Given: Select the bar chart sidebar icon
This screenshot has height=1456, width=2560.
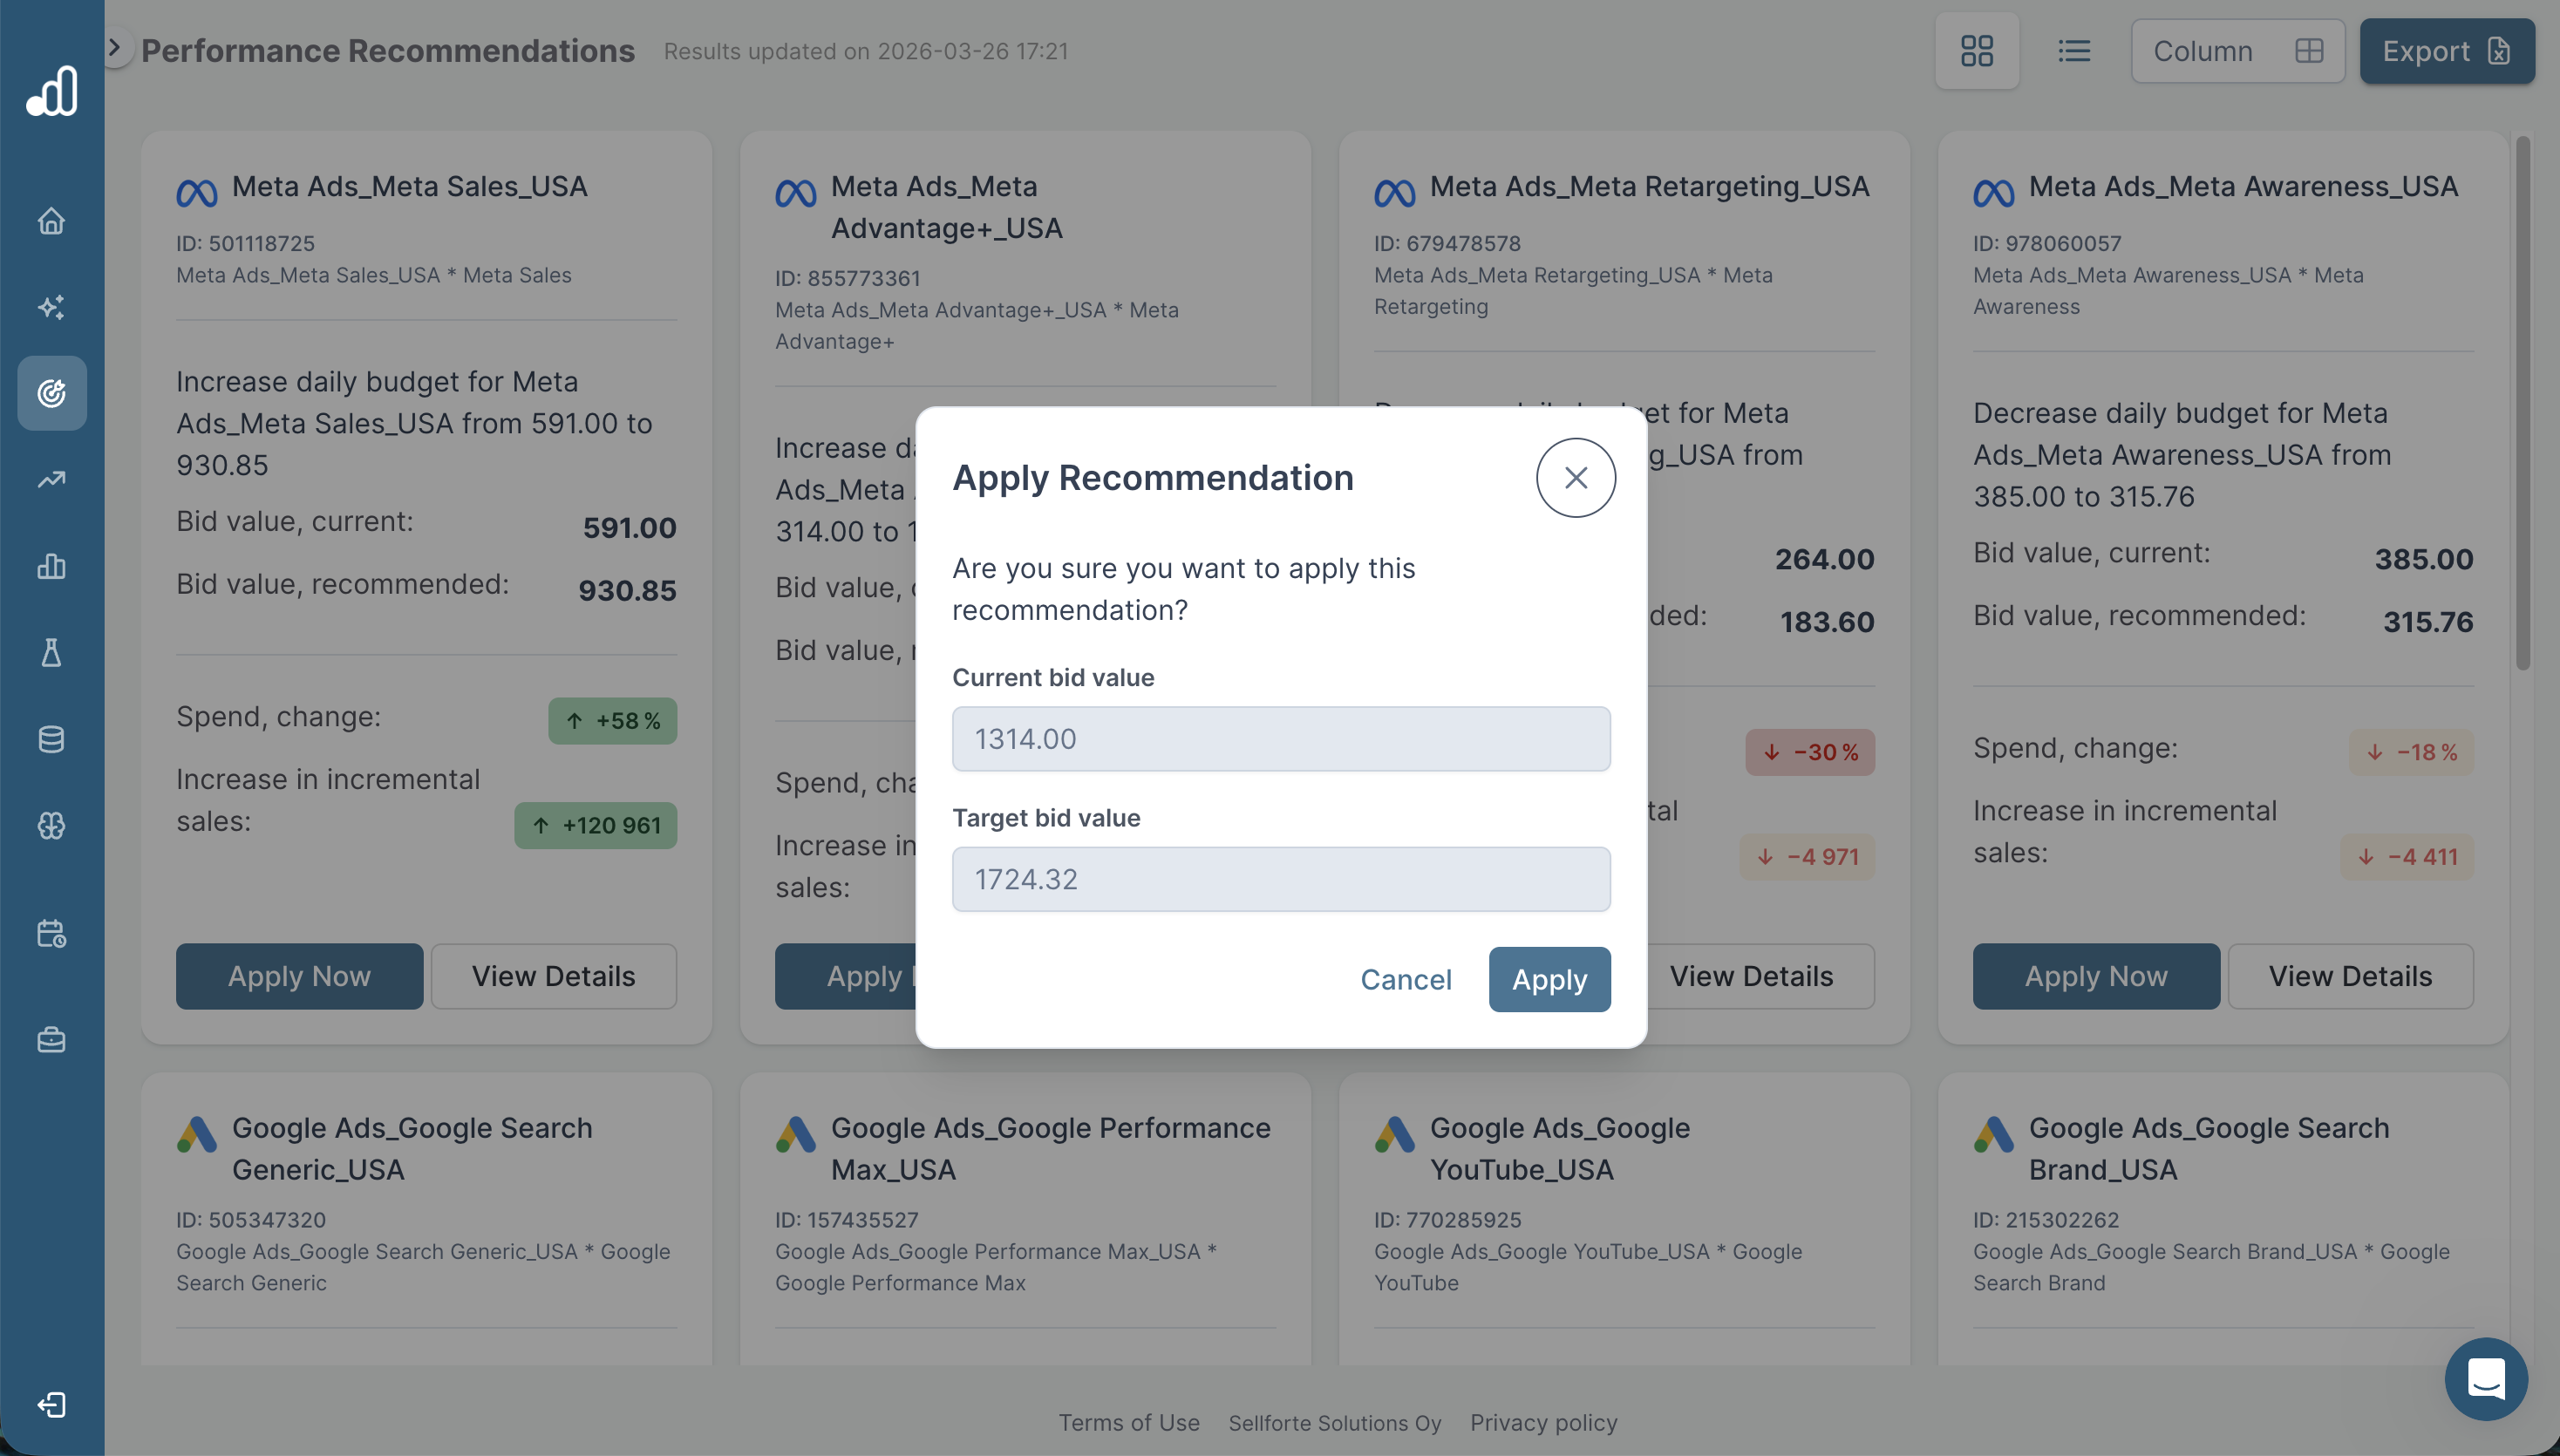Looking at the screenshot, I should click(51, 566).
